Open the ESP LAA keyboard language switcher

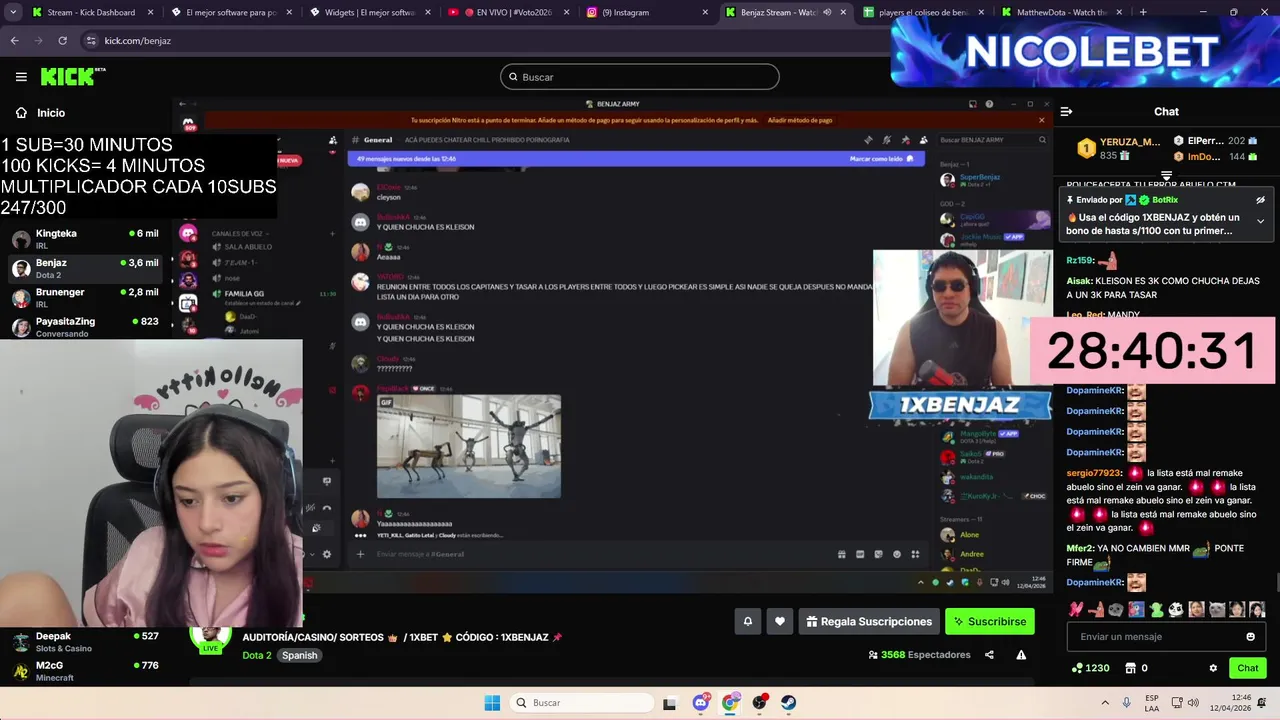click(x=1152, y=703)
